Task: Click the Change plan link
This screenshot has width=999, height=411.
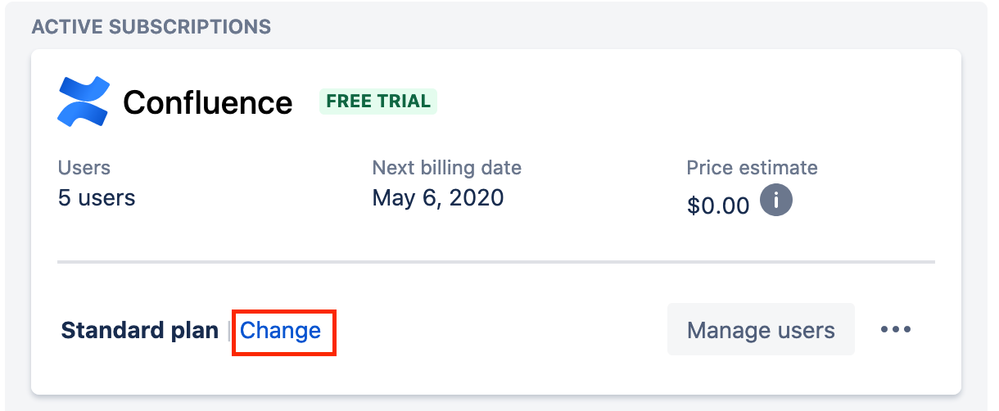Action: pyautogui.click(x=281, y=330)
